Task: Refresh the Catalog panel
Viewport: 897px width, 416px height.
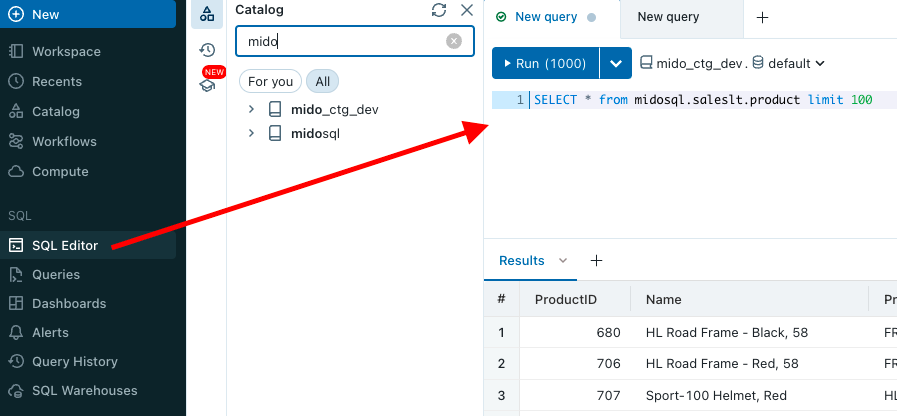Action: (439, 10)
